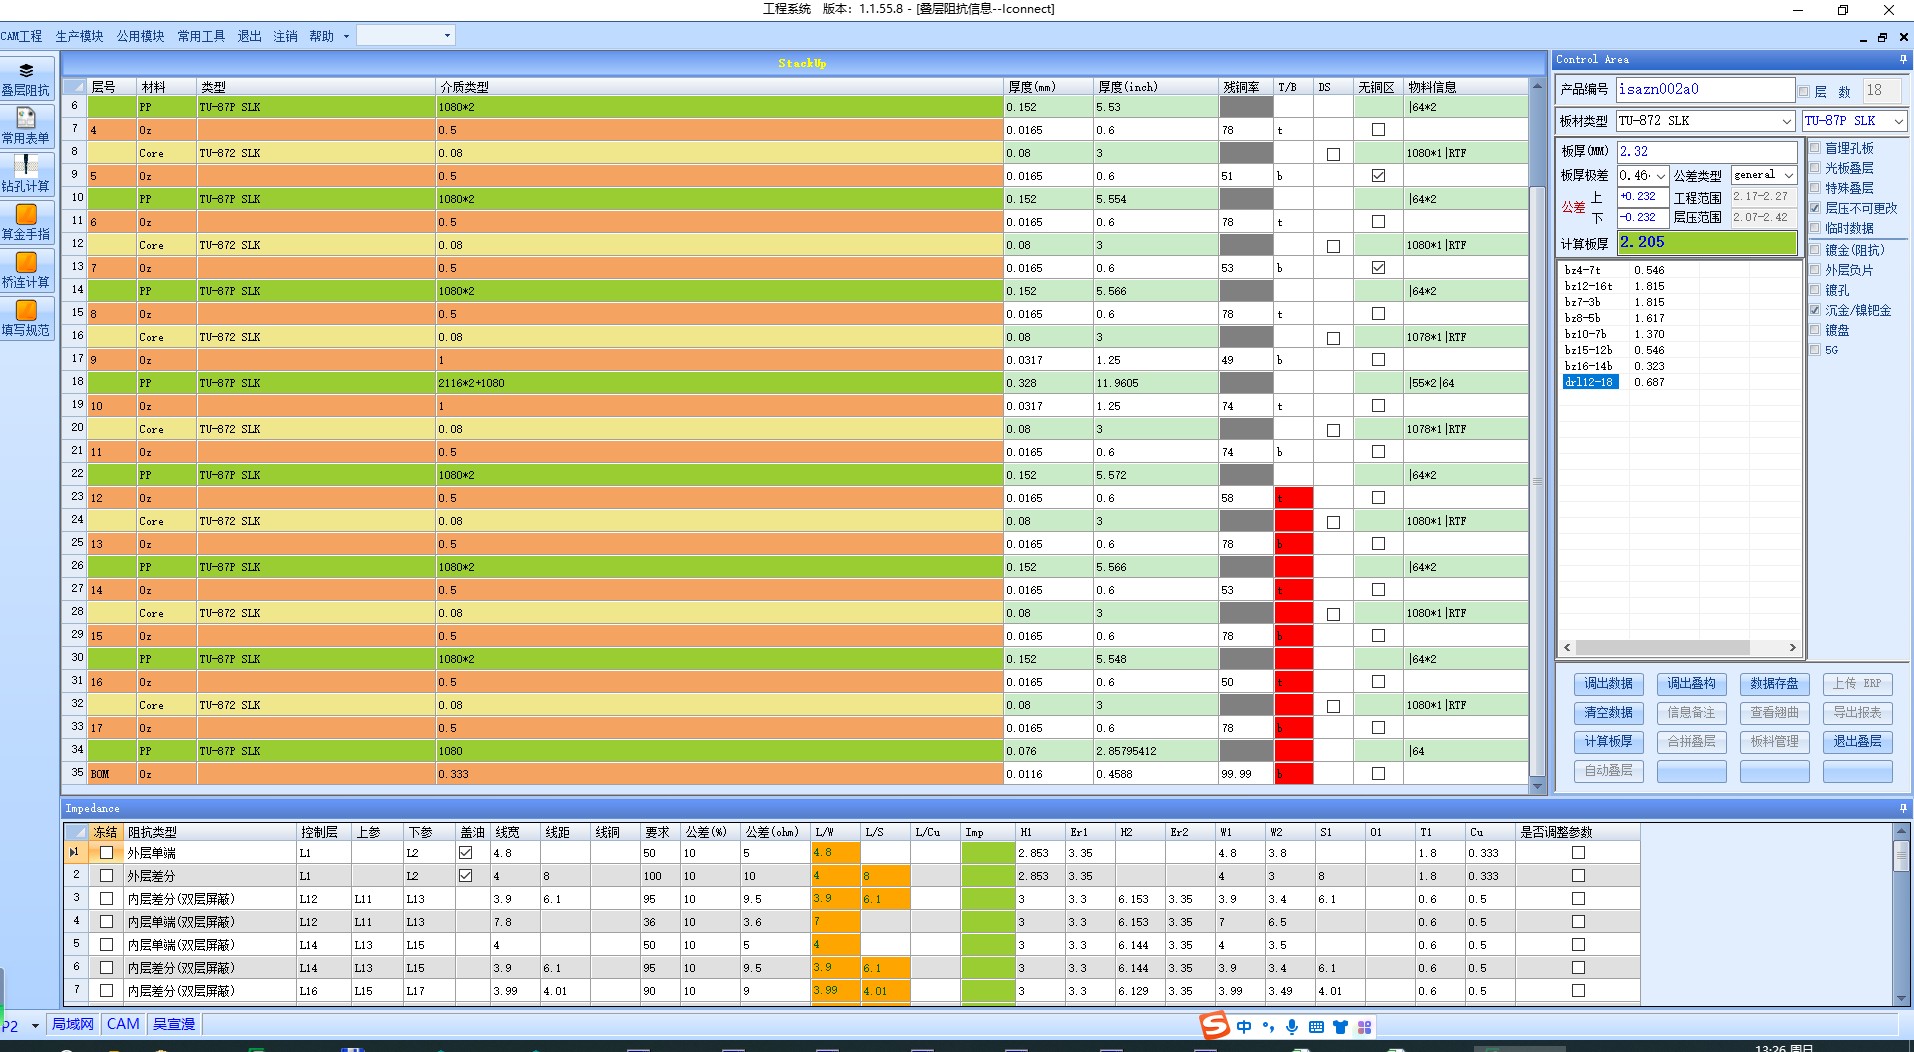The width and height of the screenshot is (1914, 1052).
Task: Open the 常用表单 common forms tool
Action: (26, 127)
